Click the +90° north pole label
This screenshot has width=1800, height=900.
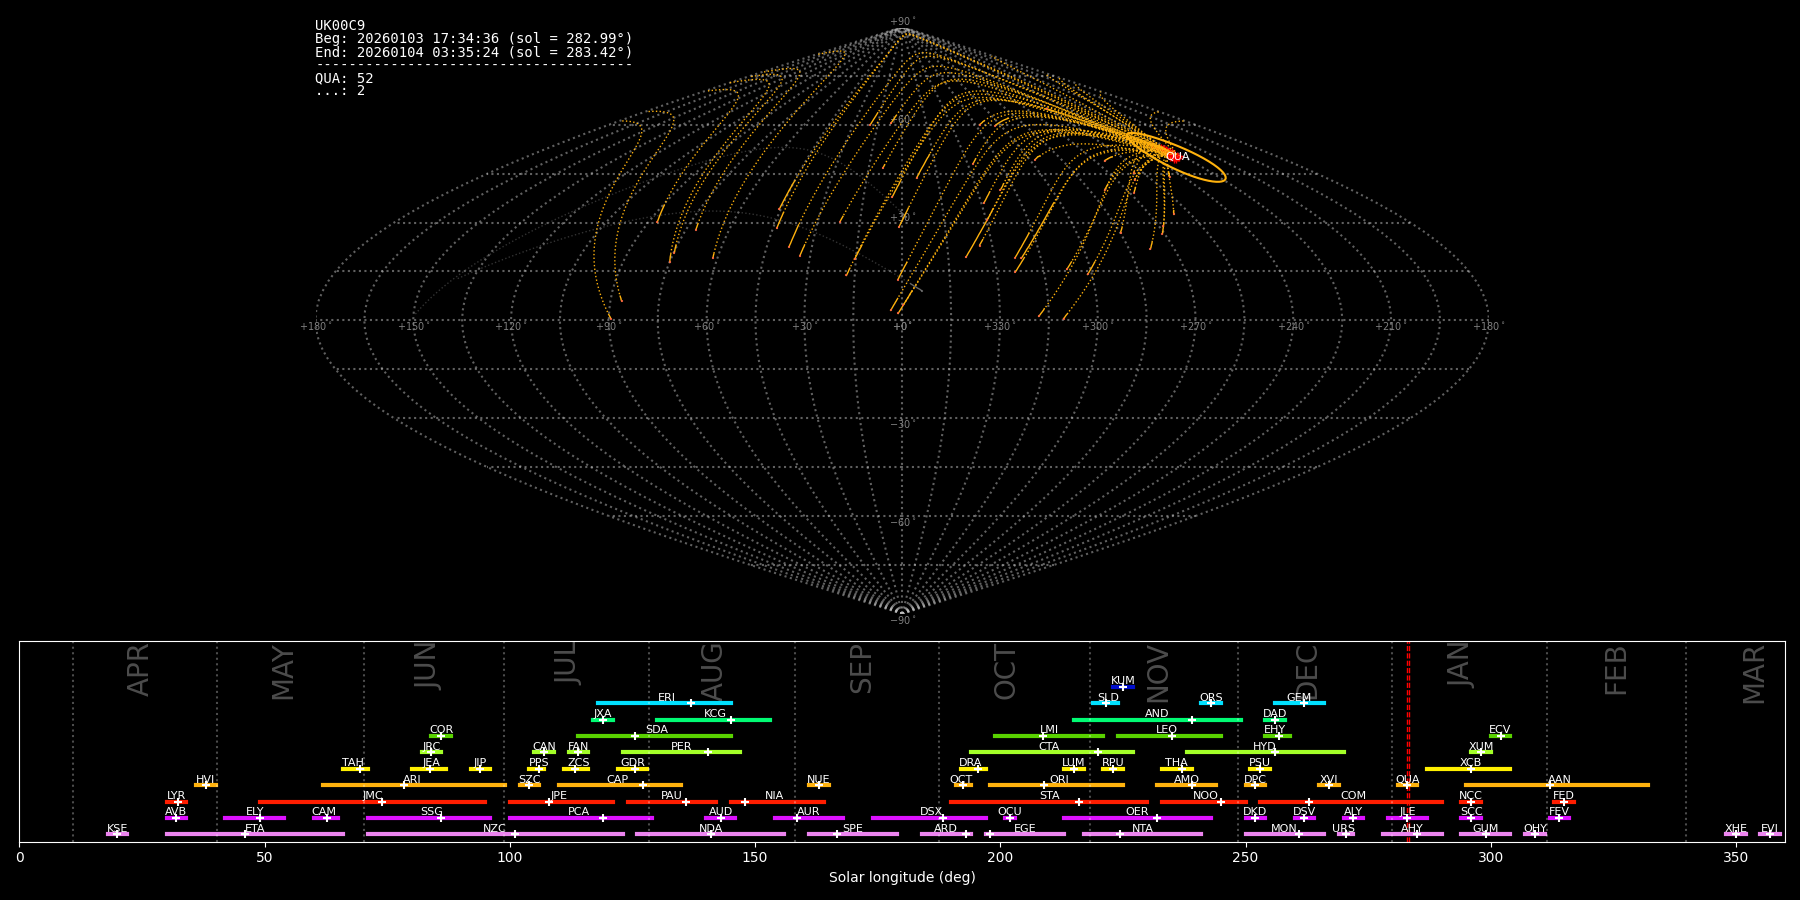coord(902,21)
